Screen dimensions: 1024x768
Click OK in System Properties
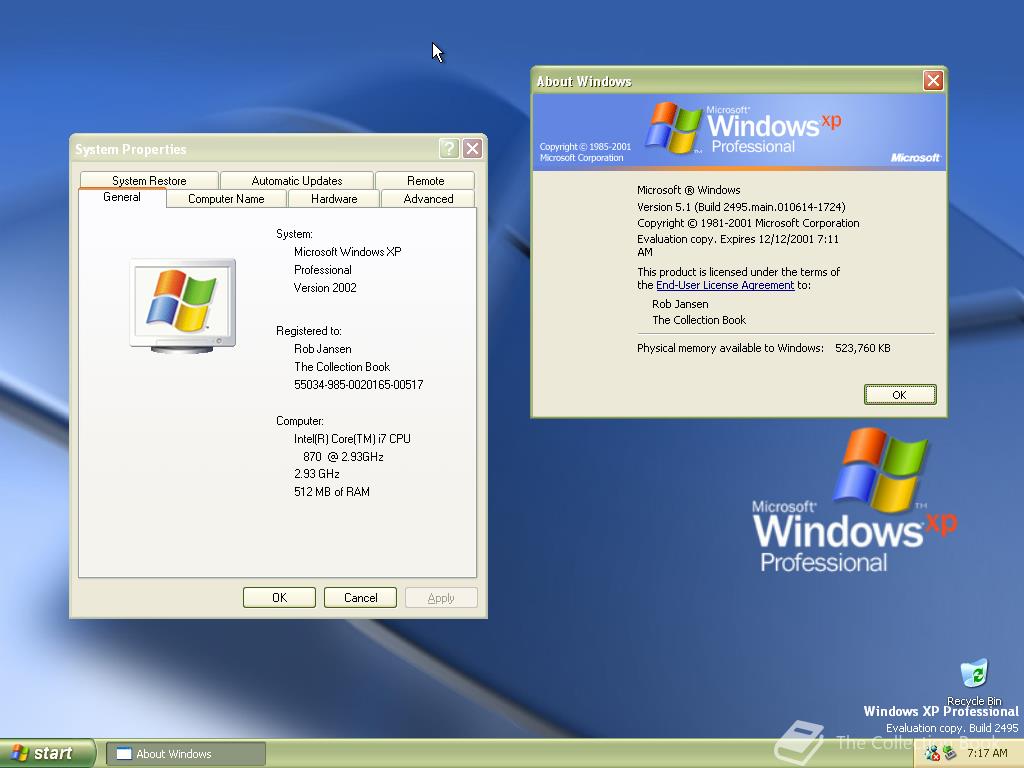pyautogui.click(x=280, y=598)
